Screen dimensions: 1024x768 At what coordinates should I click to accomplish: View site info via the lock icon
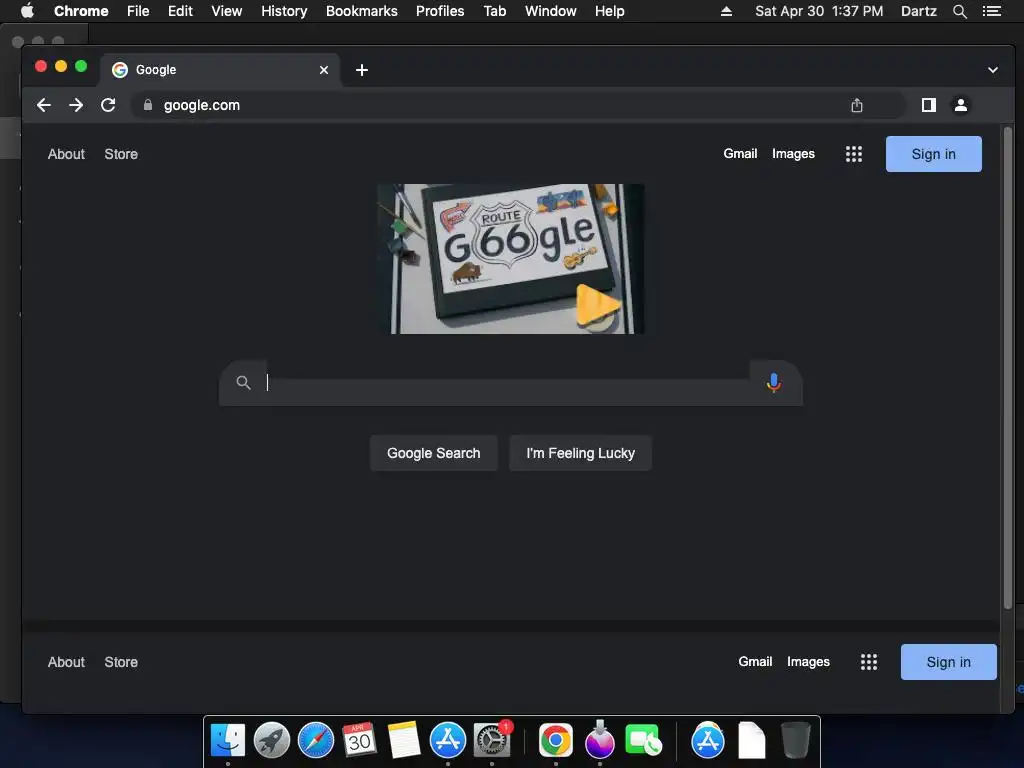tap(148, 105)
